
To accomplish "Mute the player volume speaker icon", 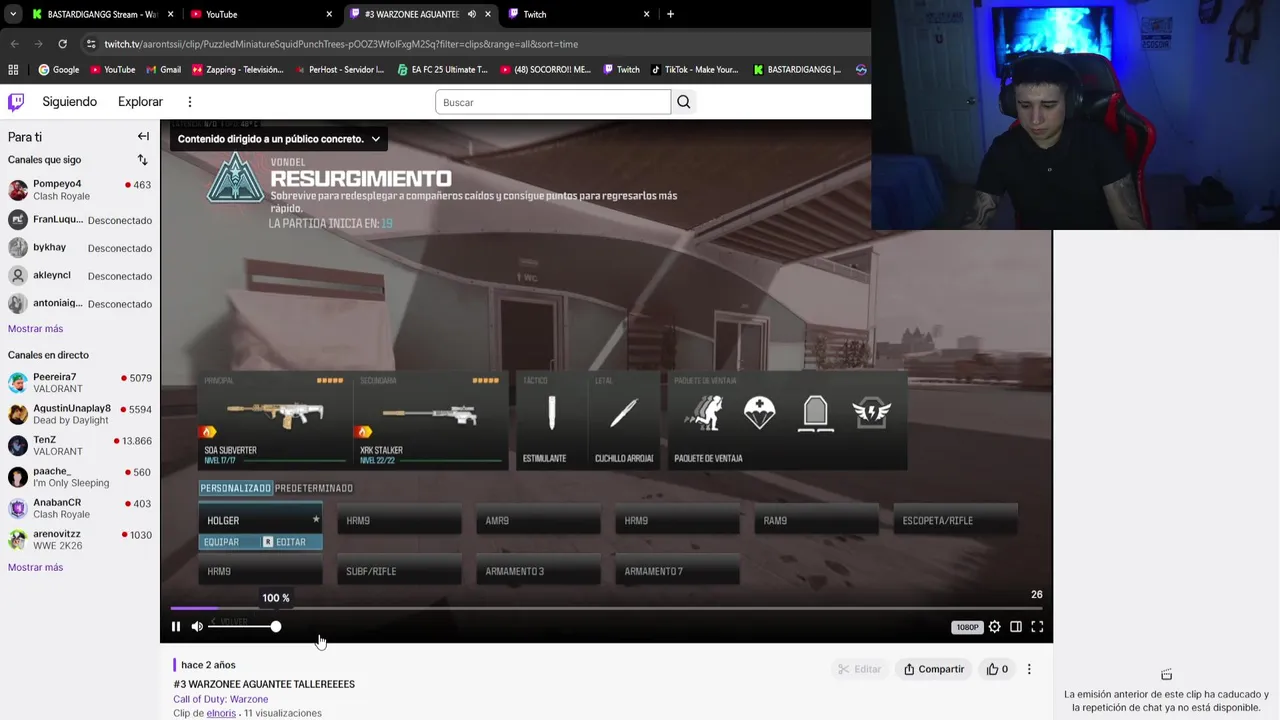I will 197,627.
